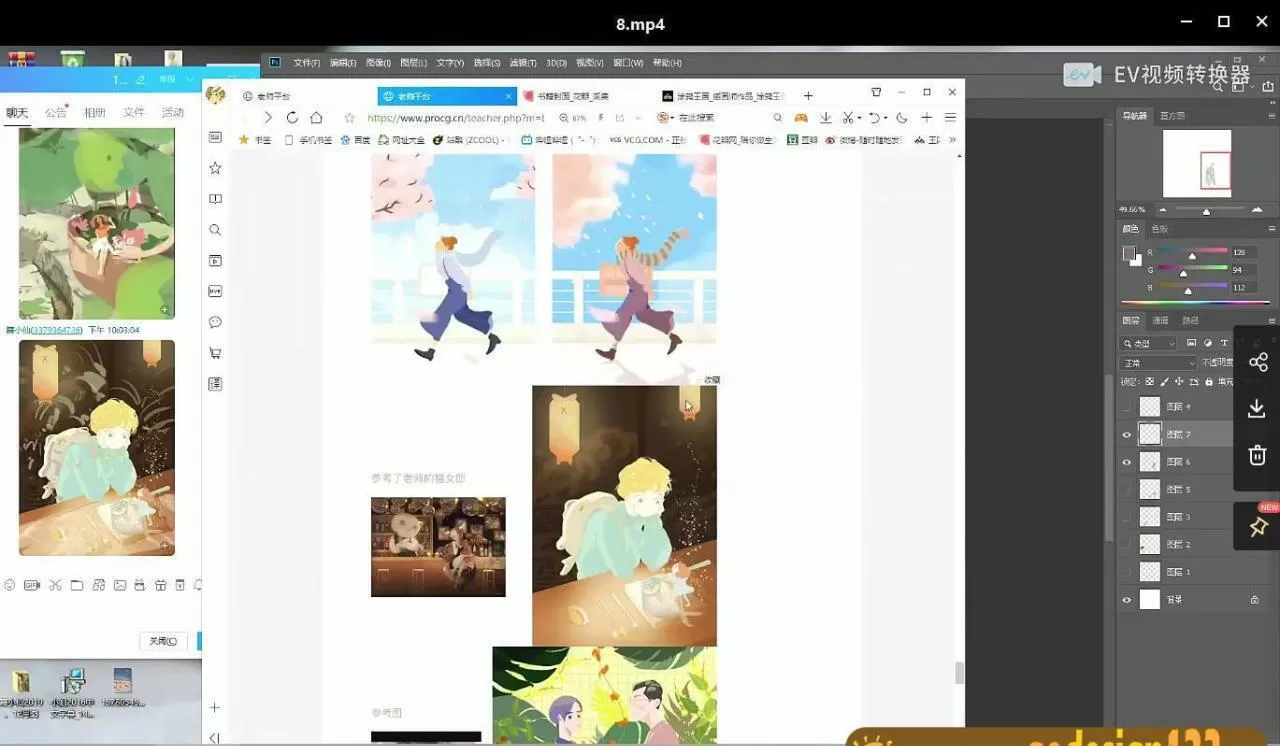Click the star bookmark icon in the address bar

coord(347,117)
